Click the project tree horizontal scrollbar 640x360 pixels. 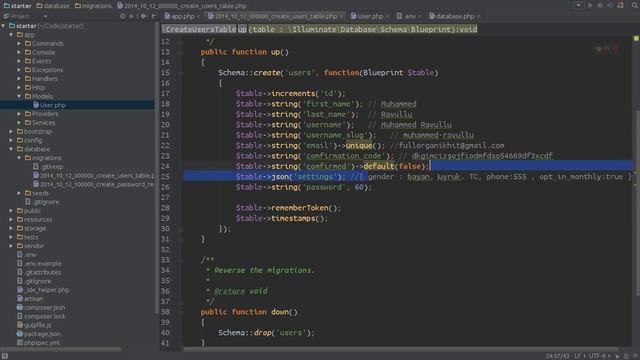point(61,349)
